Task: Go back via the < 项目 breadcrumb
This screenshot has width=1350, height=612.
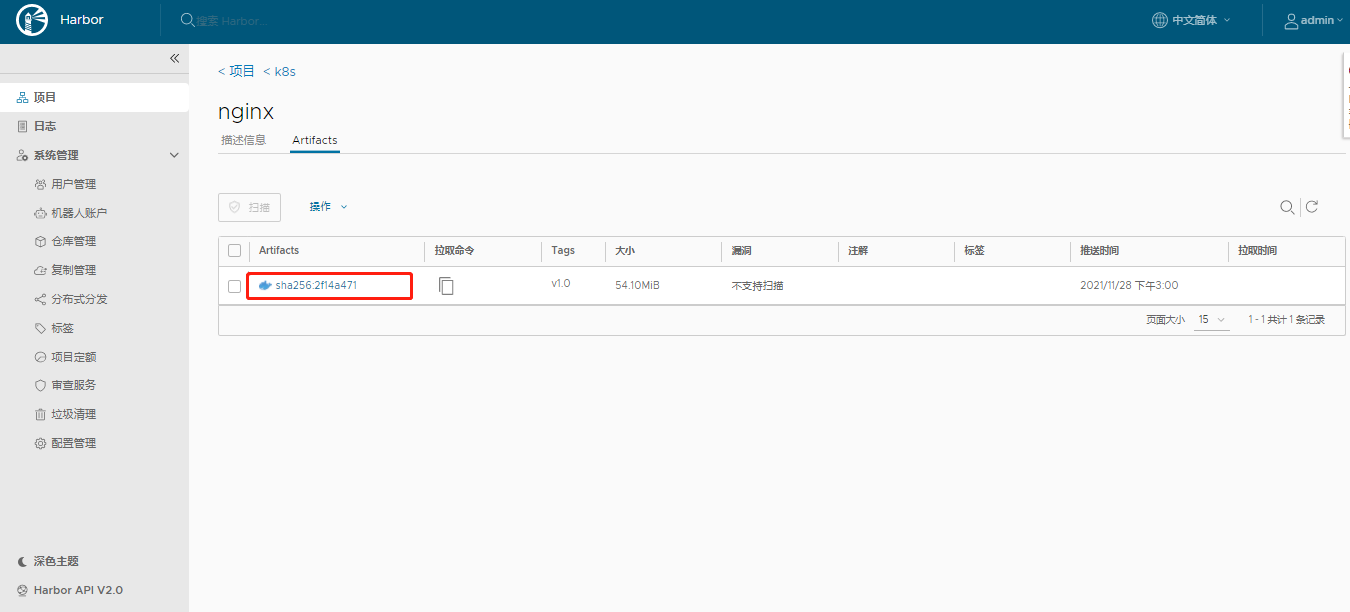Action: [x=236, y=71]
